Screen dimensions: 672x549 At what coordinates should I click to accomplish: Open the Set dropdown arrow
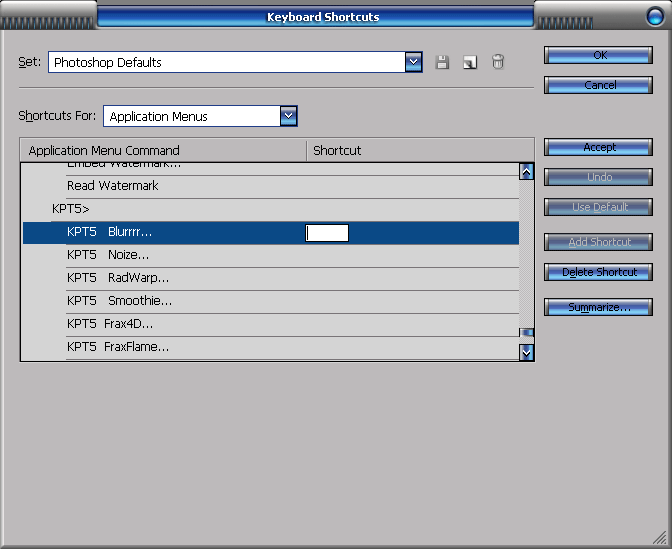point(414,62)
